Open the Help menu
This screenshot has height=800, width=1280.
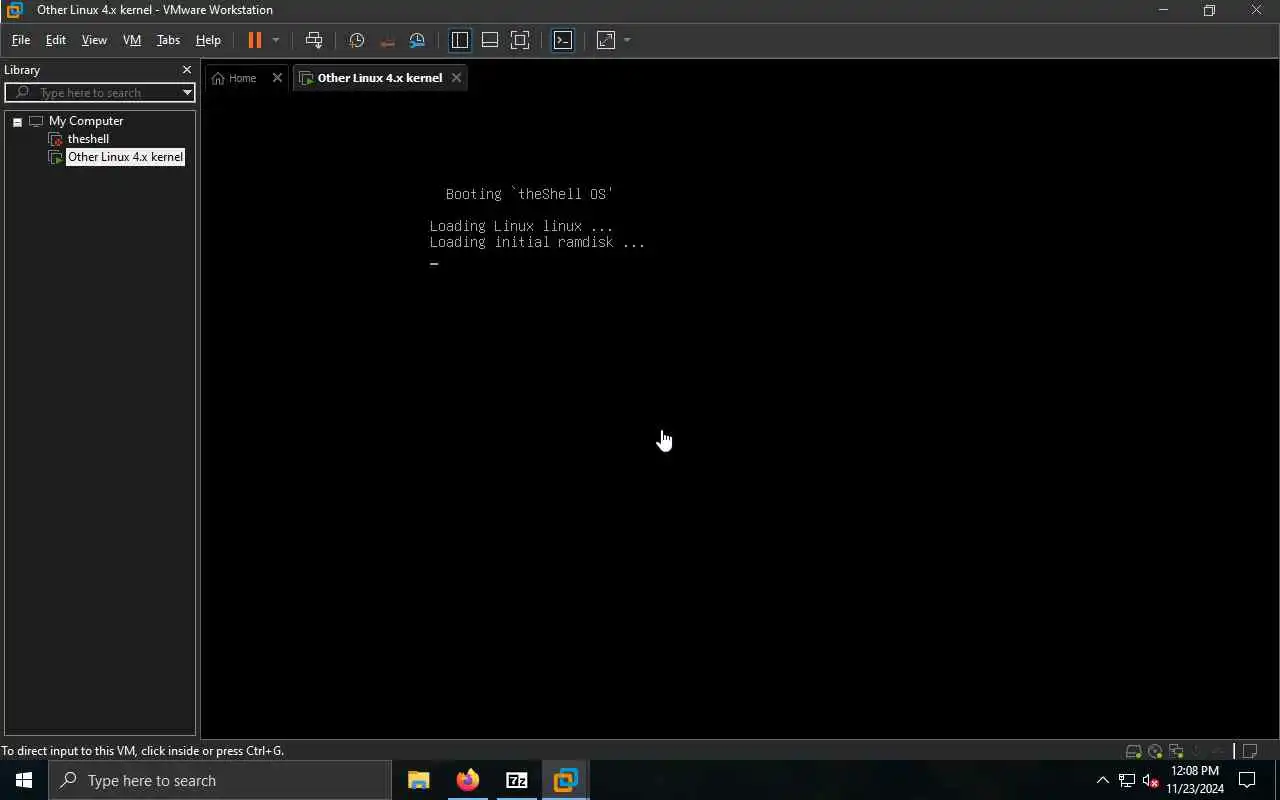[208, 40]
